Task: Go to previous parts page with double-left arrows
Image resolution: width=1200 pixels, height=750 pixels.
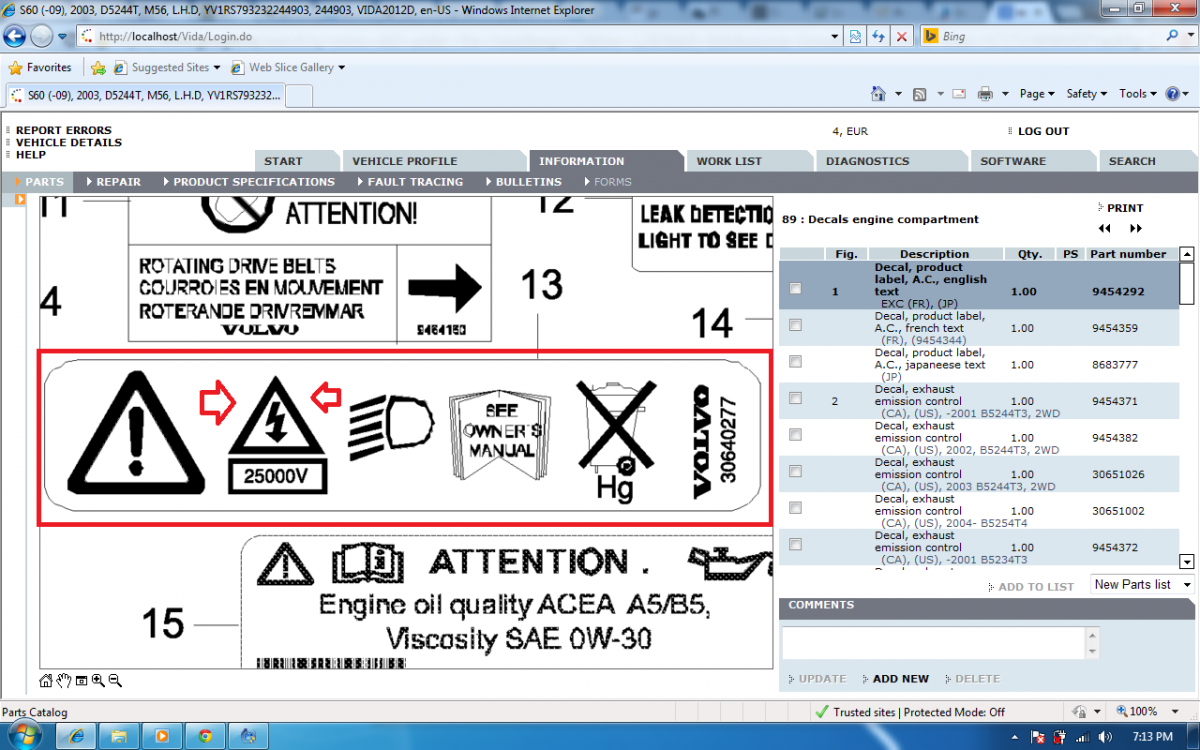Action: [x=1105, y=228]
